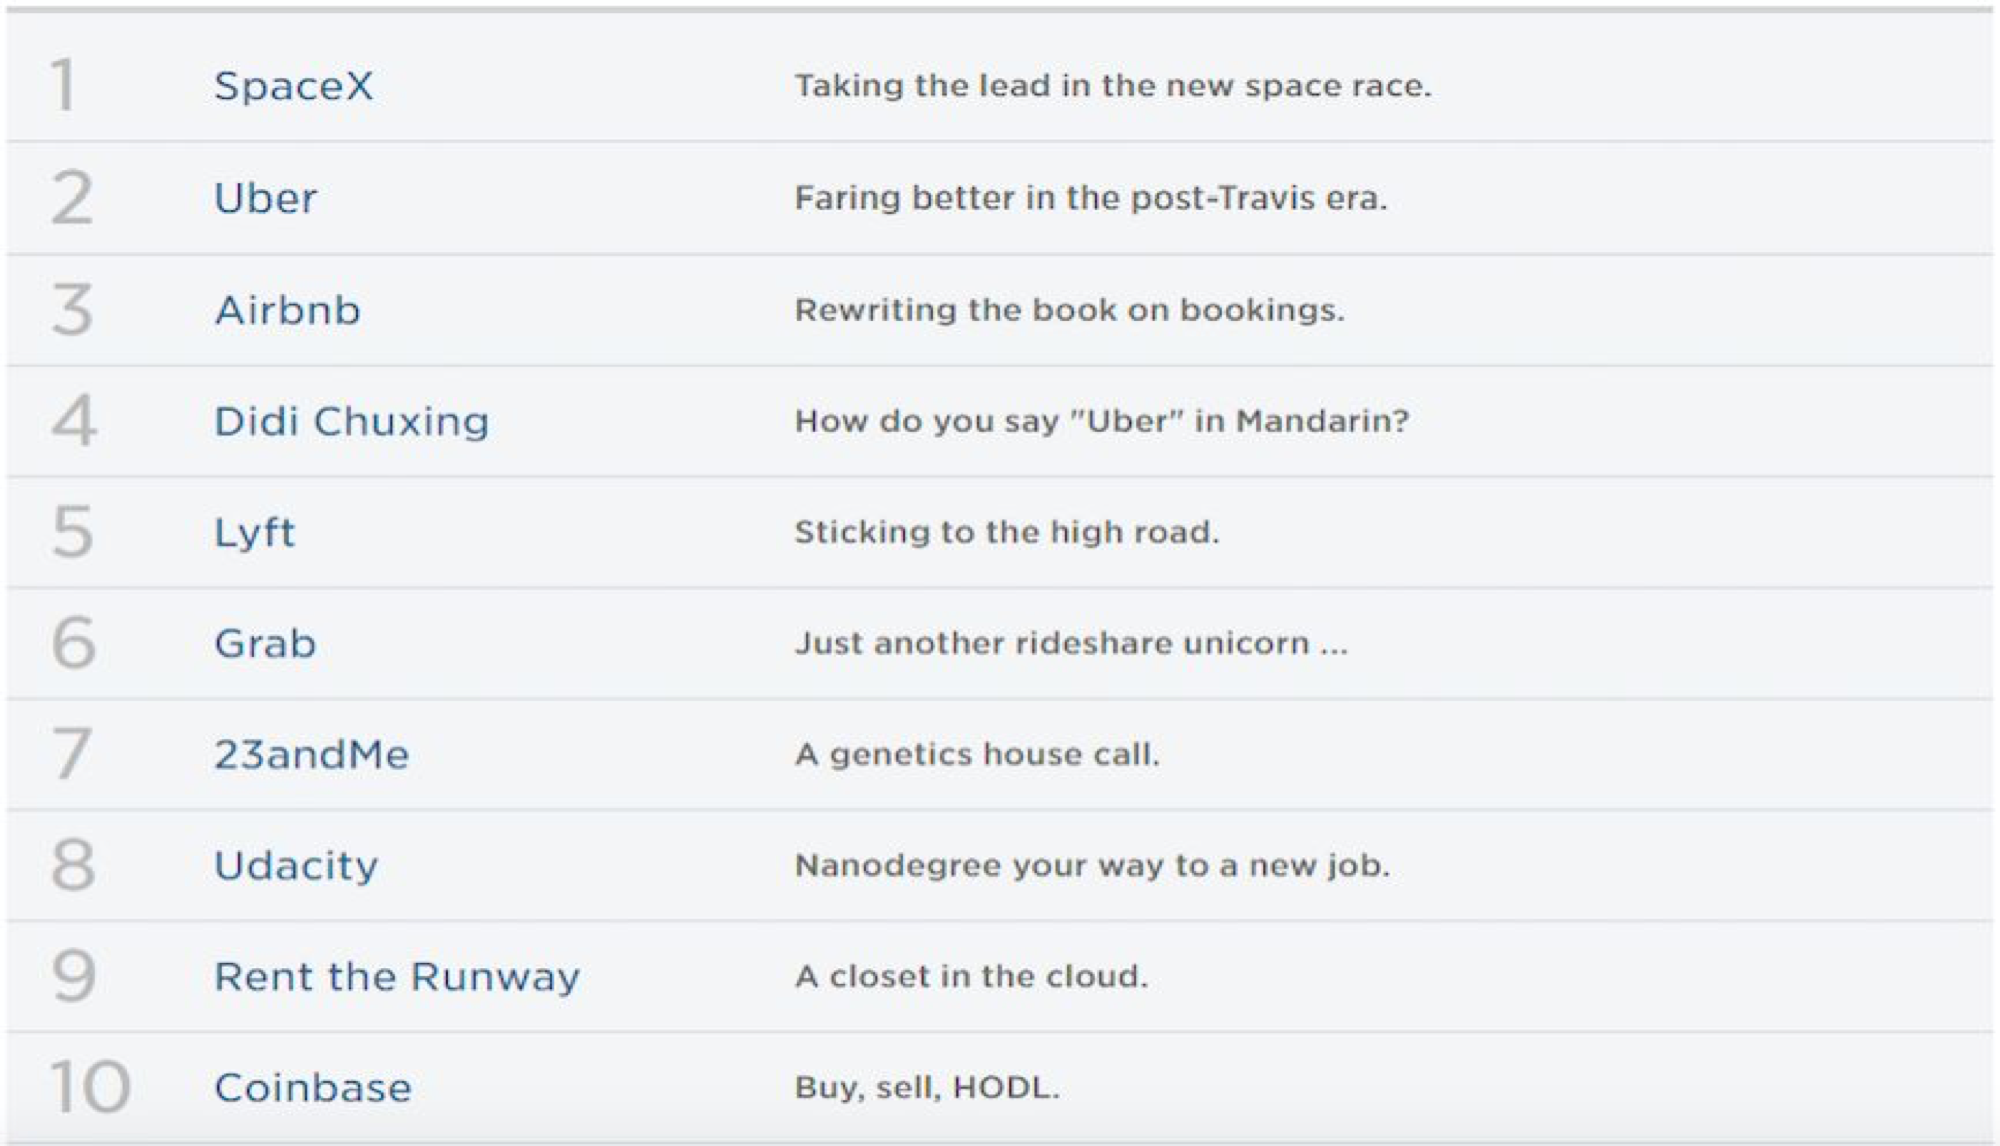The width and height of the screenshot is (2000, 1146).
Task: Click rank number 5 beside Lyft
Action: pyautogui.click(x=72, y=531)
